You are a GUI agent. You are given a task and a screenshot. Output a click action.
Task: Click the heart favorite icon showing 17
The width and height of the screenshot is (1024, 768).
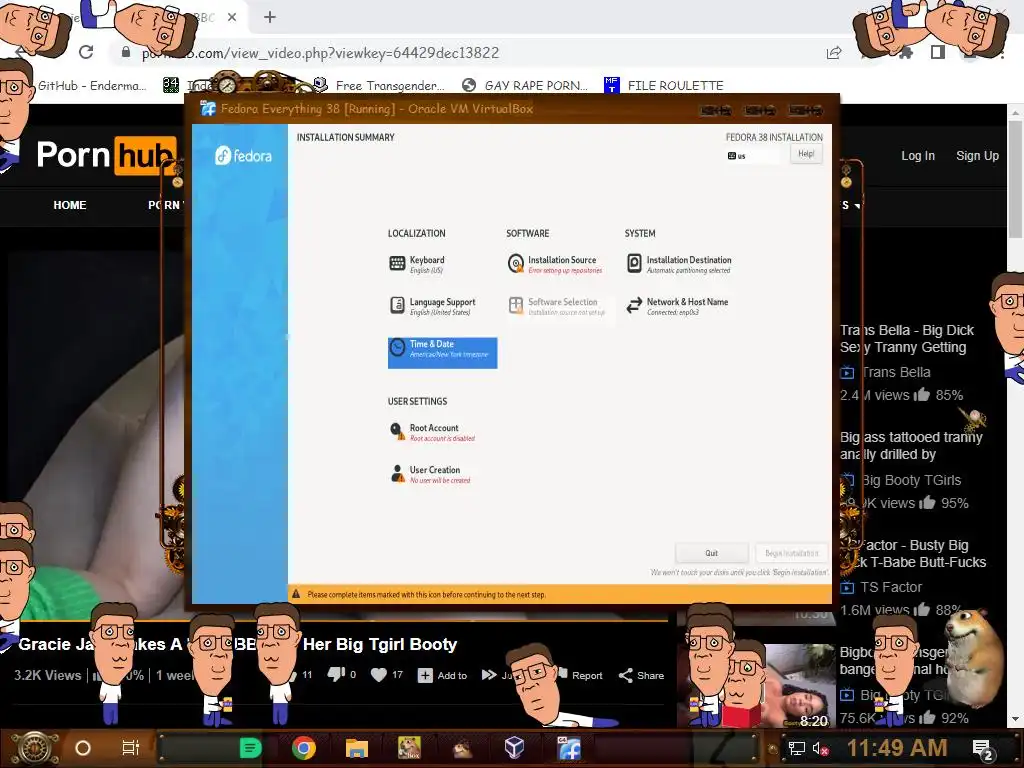pos(379,675)
